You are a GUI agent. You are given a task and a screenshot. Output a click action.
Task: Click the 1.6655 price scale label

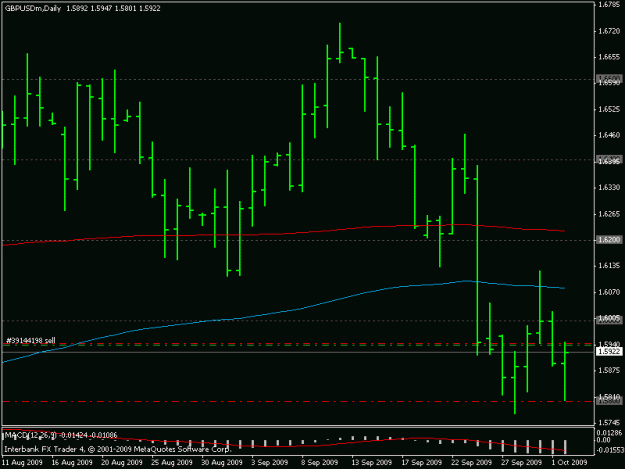click(x=609, y=57)
